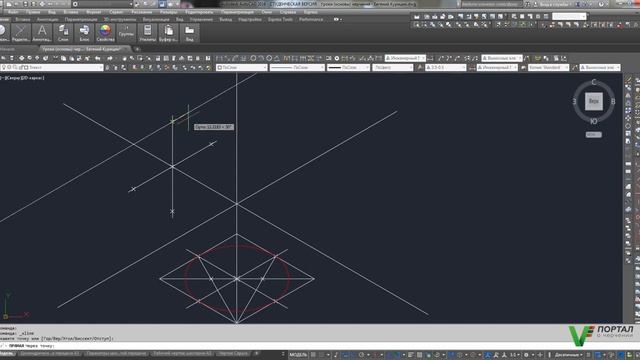Add a new layout with plus icon

pos(257,353)
